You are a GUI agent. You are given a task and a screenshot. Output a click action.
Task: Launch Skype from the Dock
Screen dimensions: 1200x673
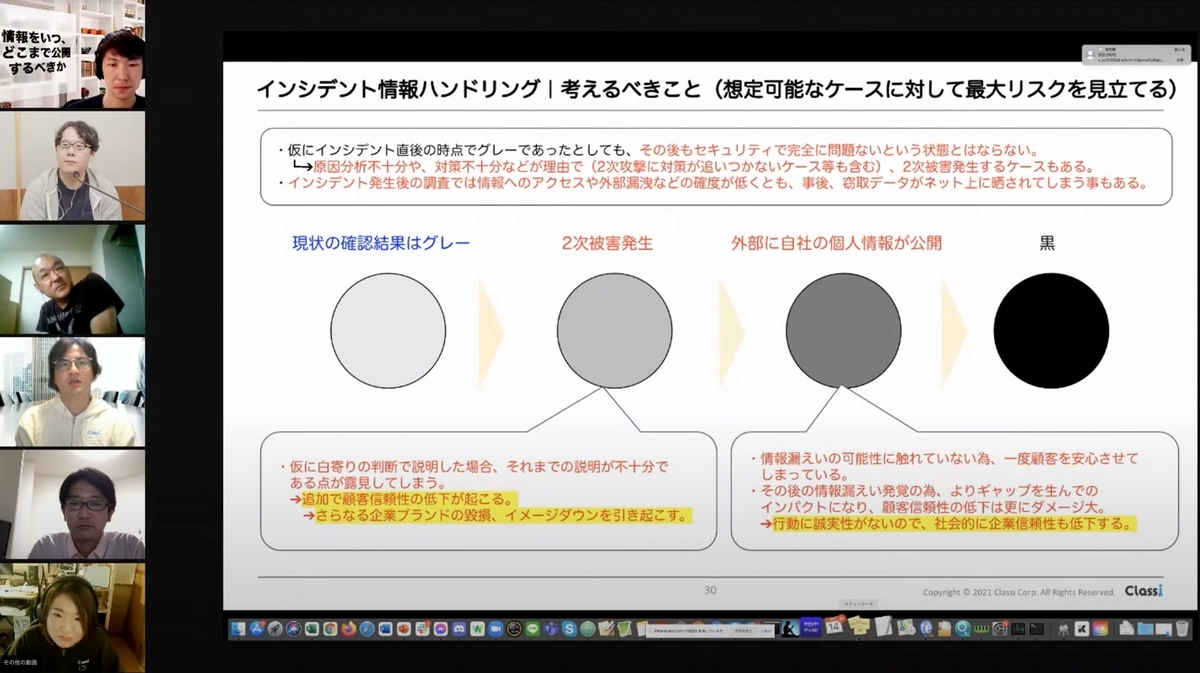point(570,629)
